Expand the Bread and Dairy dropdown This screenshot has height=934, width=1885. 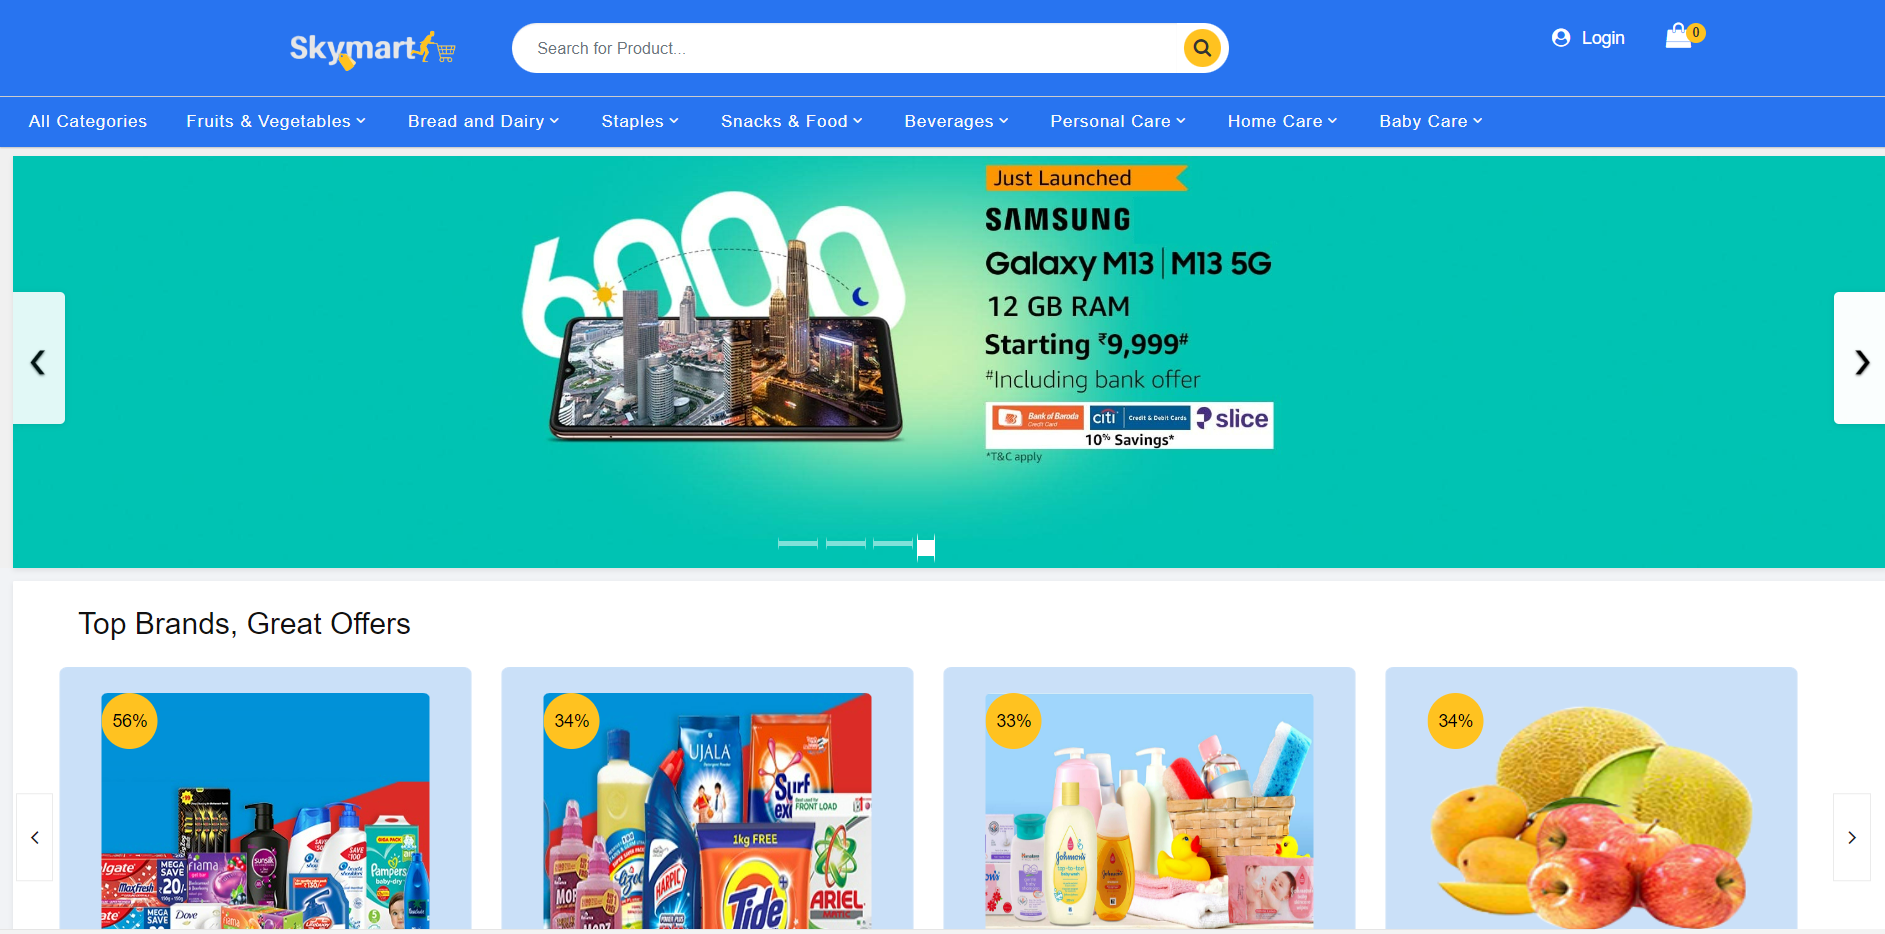tap(484, 121)
